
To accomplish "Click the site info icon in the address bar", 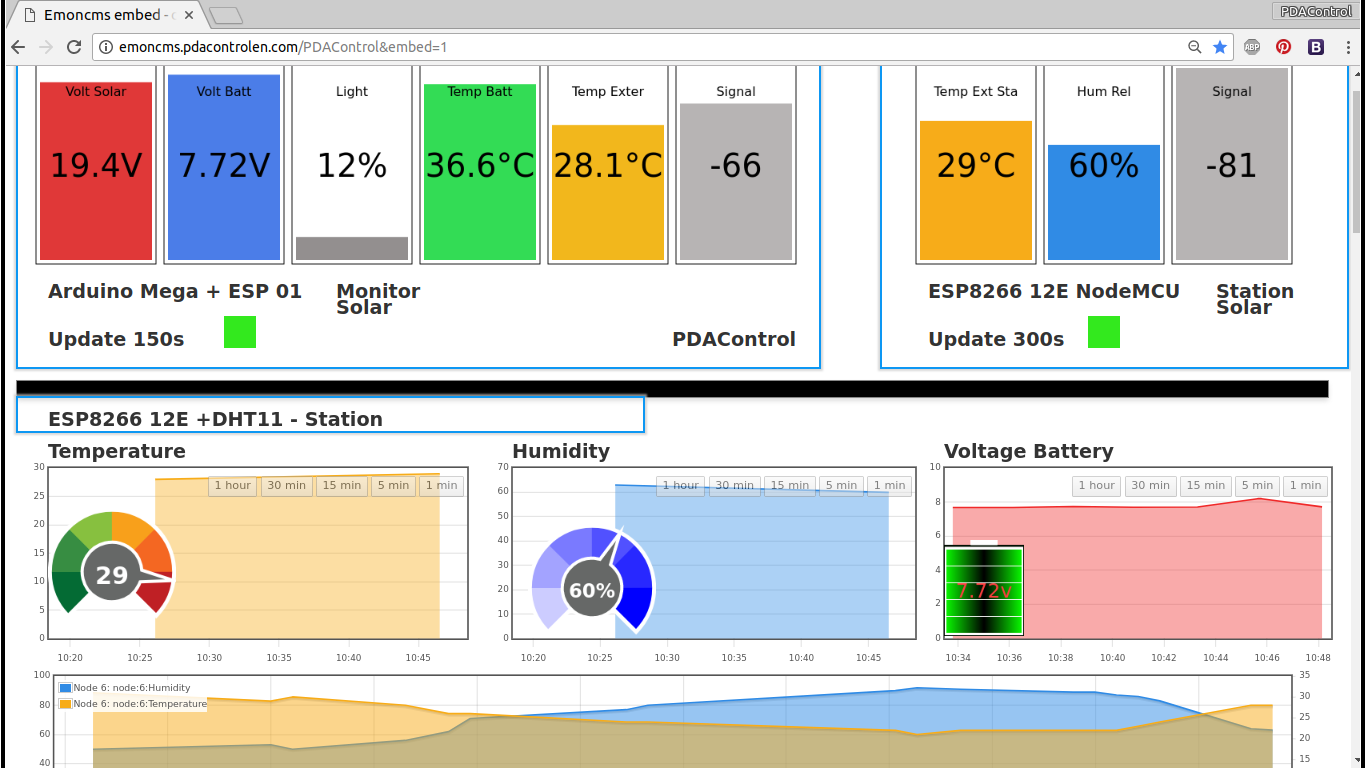I will (x=106, y=47).
